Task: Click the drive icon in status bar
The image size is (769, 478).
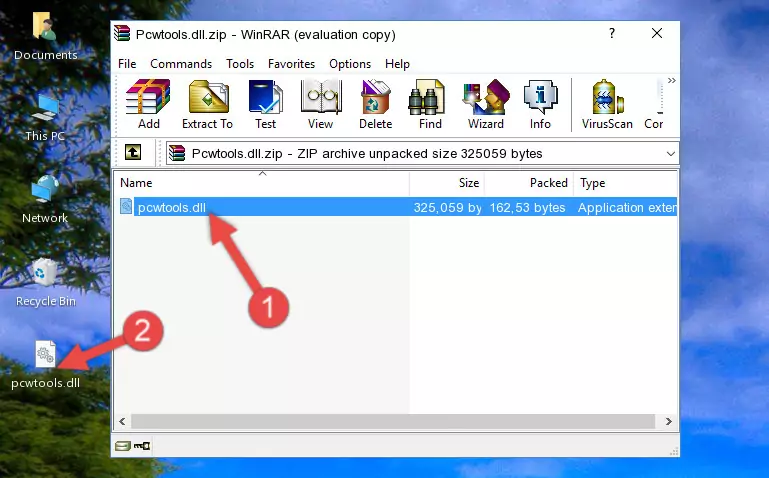Action: (123, 446)
